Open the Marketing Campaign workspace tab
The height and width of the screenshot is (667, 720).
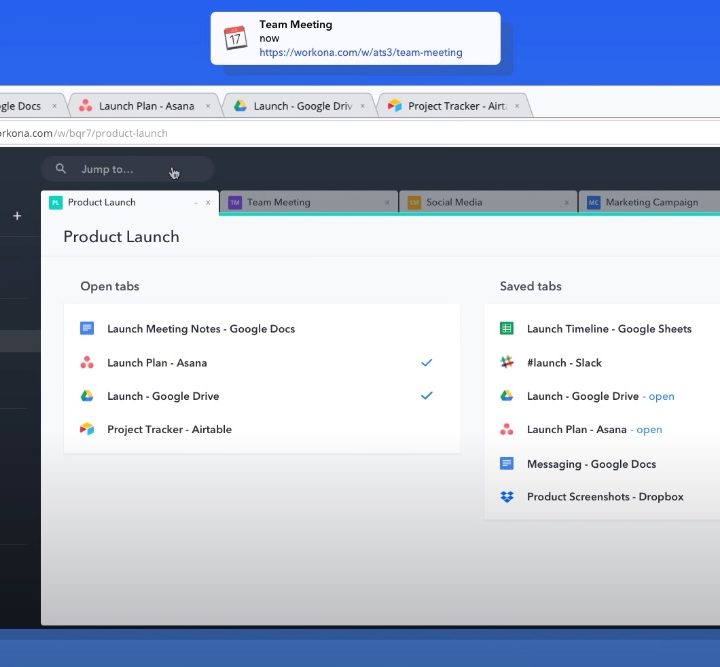coord(650,202)
